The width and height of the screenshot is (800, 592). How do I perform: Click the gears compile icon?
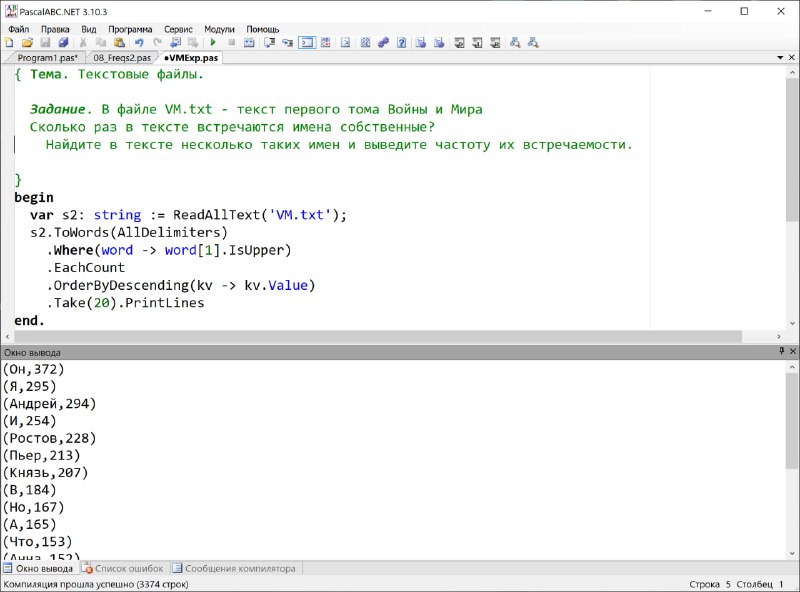point(383,43)
